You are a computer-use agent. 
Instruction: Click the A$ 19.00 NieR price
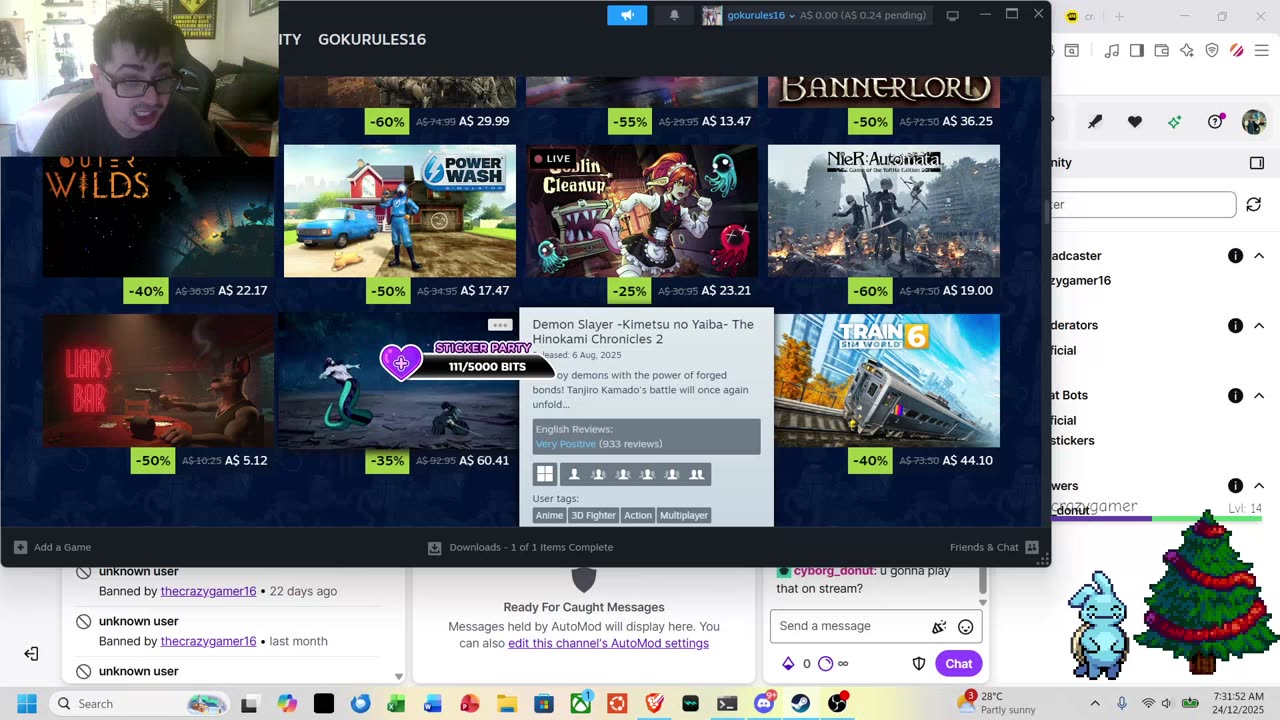click(967, 290)
